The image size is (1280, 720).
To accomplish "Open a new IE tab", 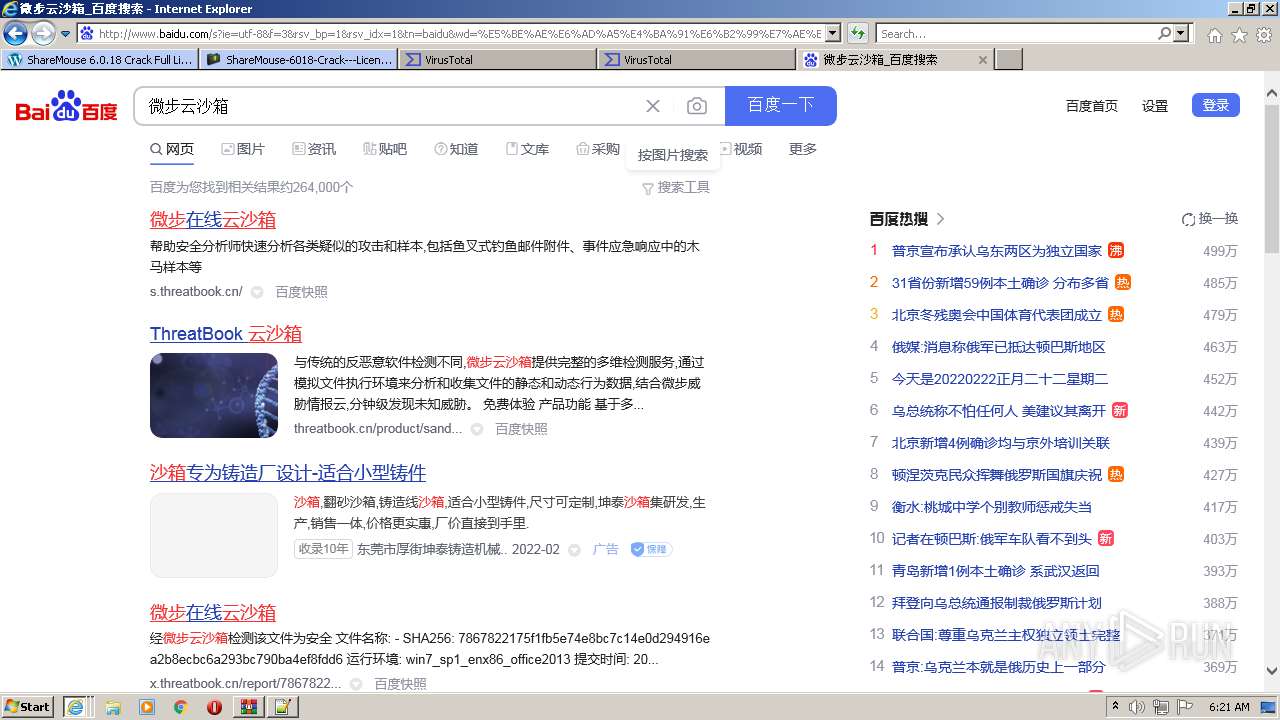I will [1010, 60].
